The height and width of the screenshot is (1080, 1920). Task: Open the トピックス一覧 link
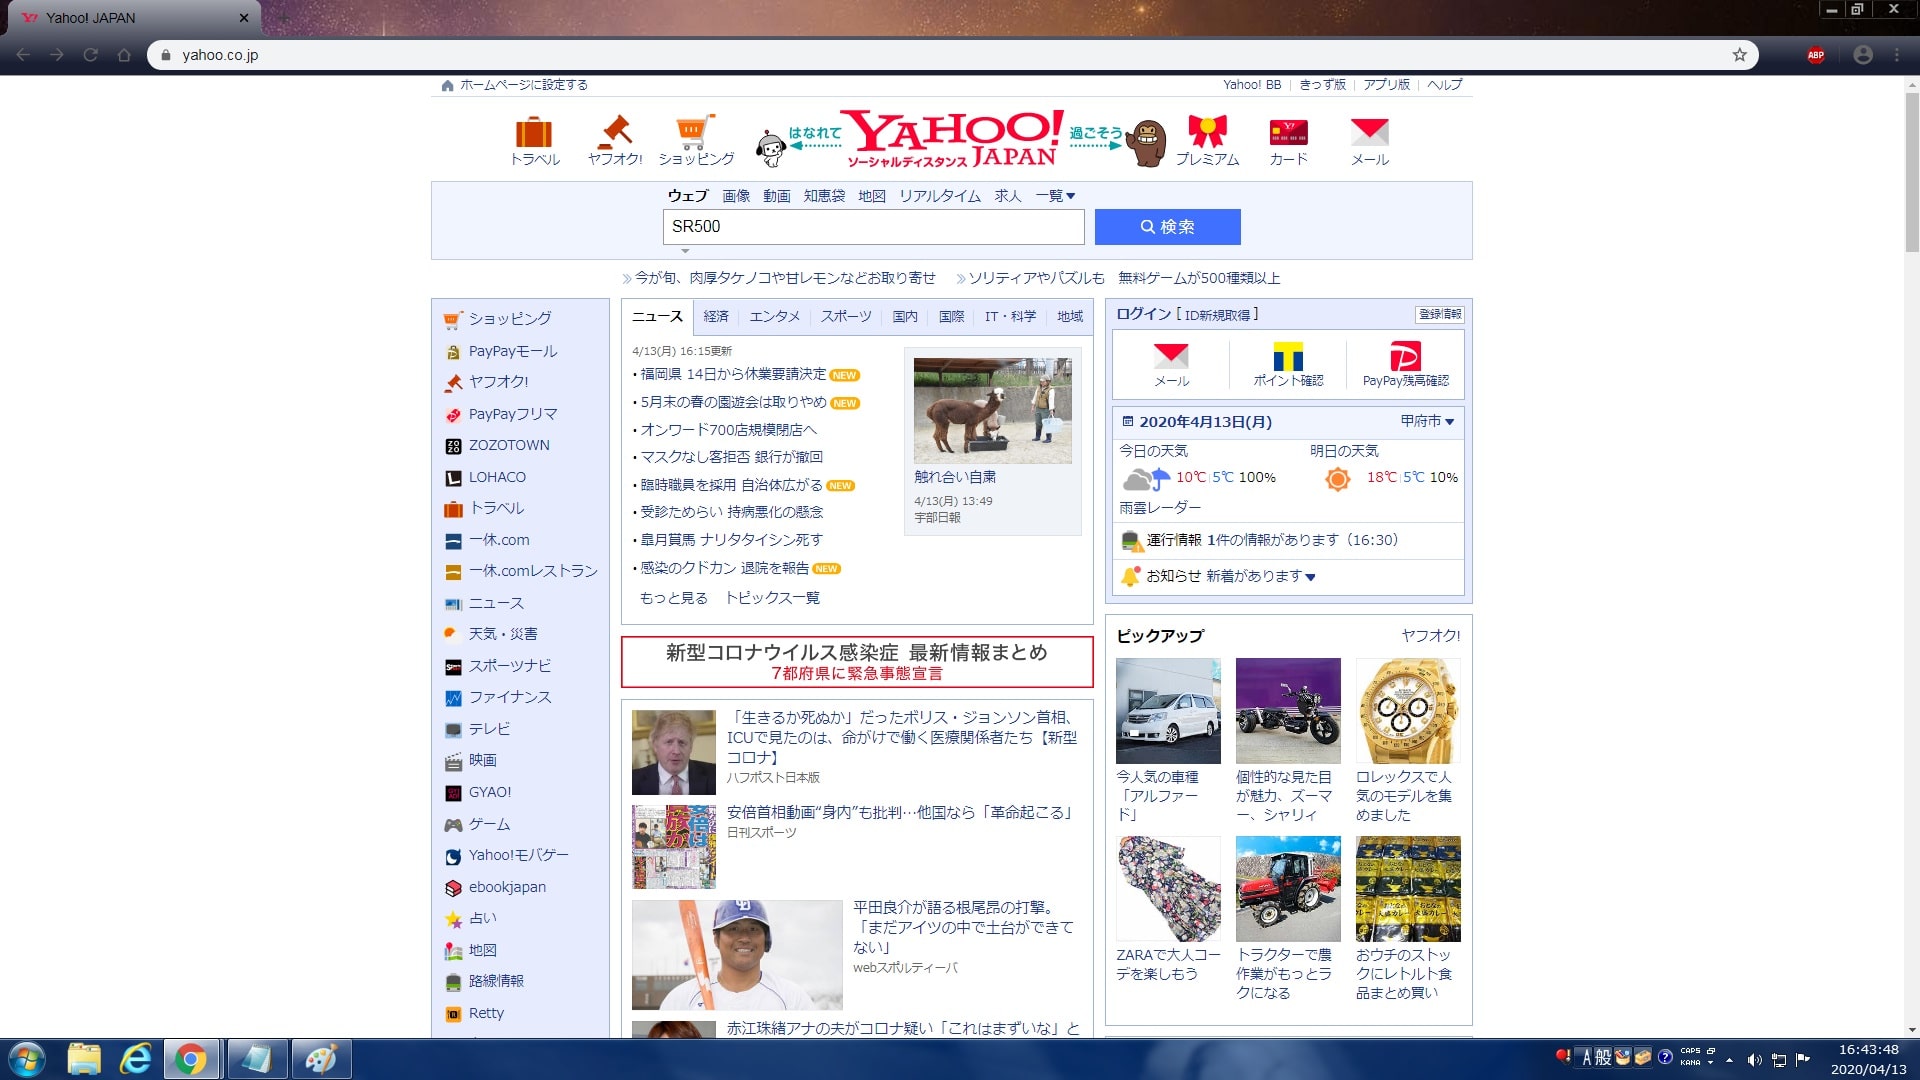(x=772, y=598)
